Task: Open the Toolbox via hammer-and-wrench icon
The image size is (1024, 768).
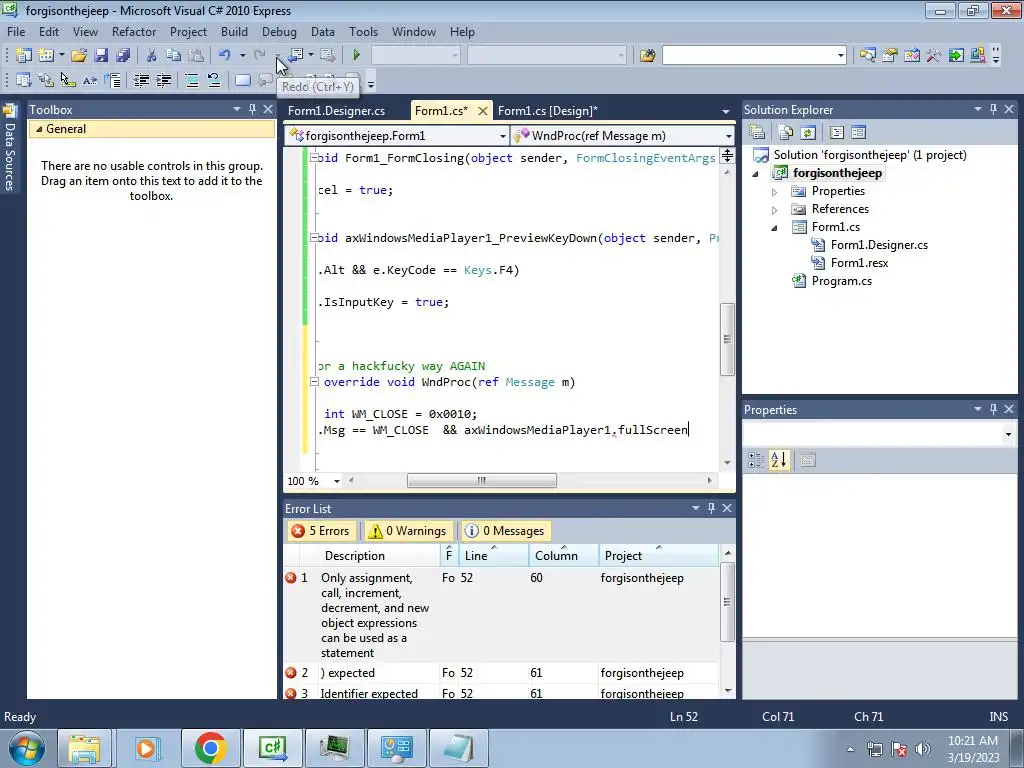Action: (x=934, y=56)
